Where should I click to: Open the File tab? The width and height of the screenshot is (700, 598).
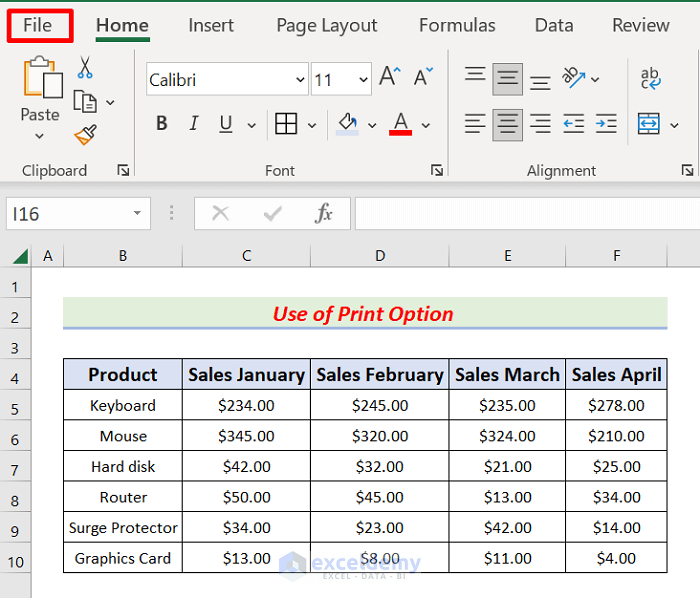[38, 25]
